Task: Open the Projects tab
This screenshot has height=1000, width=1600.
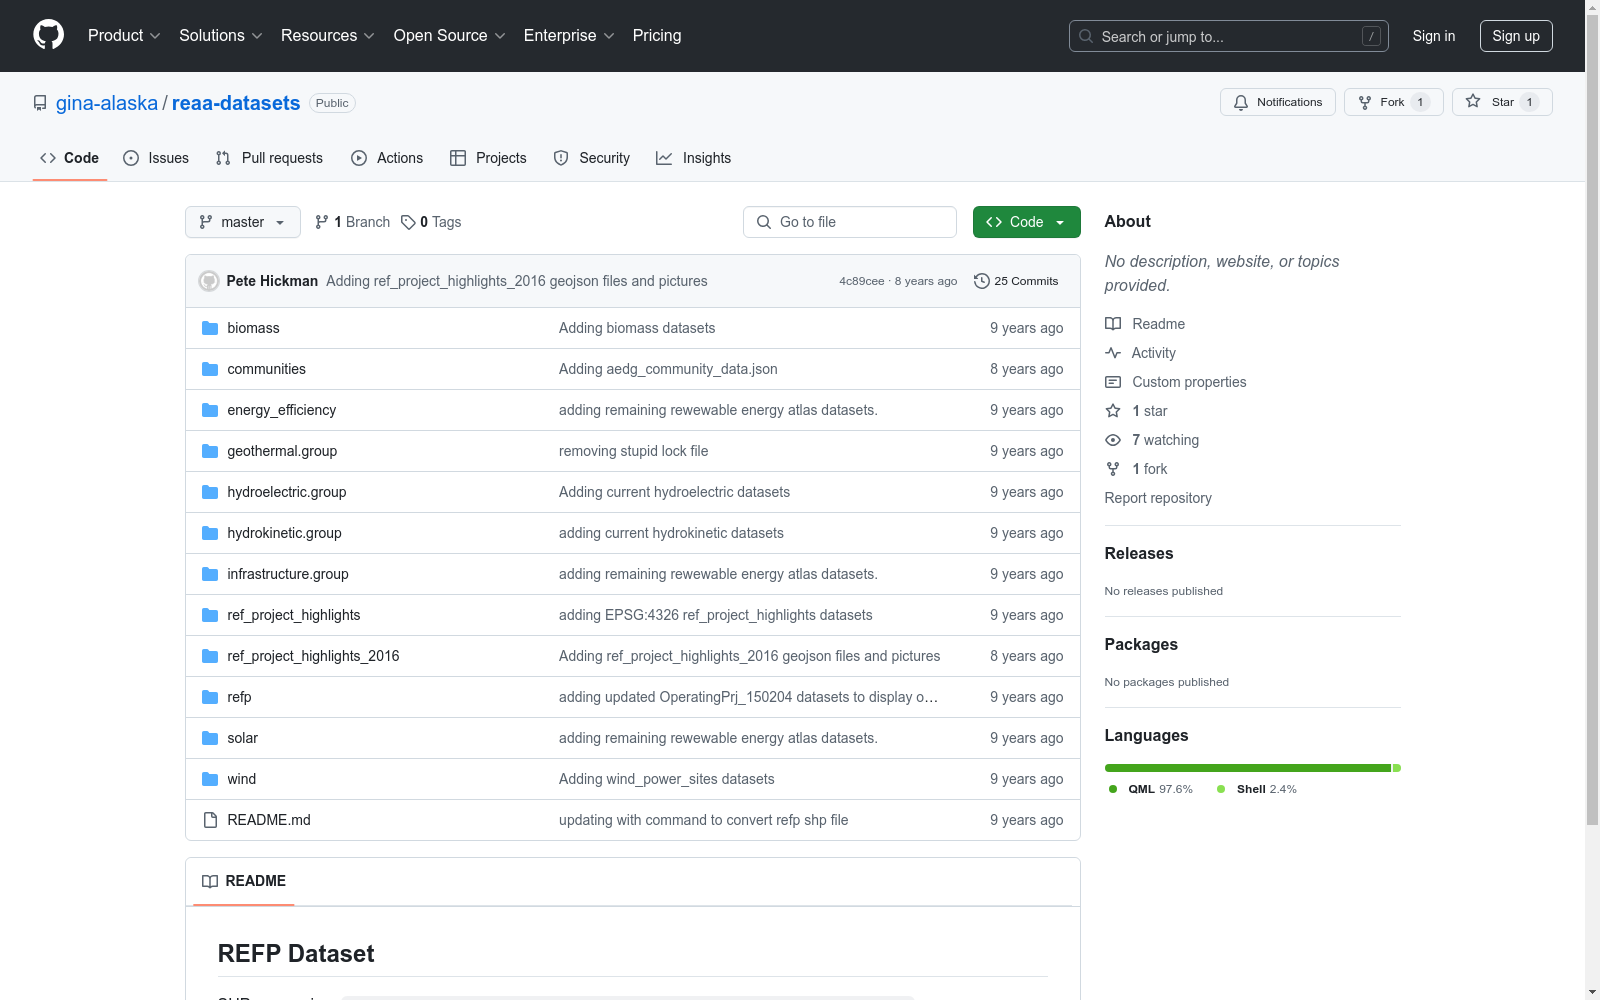Action: 488,158
